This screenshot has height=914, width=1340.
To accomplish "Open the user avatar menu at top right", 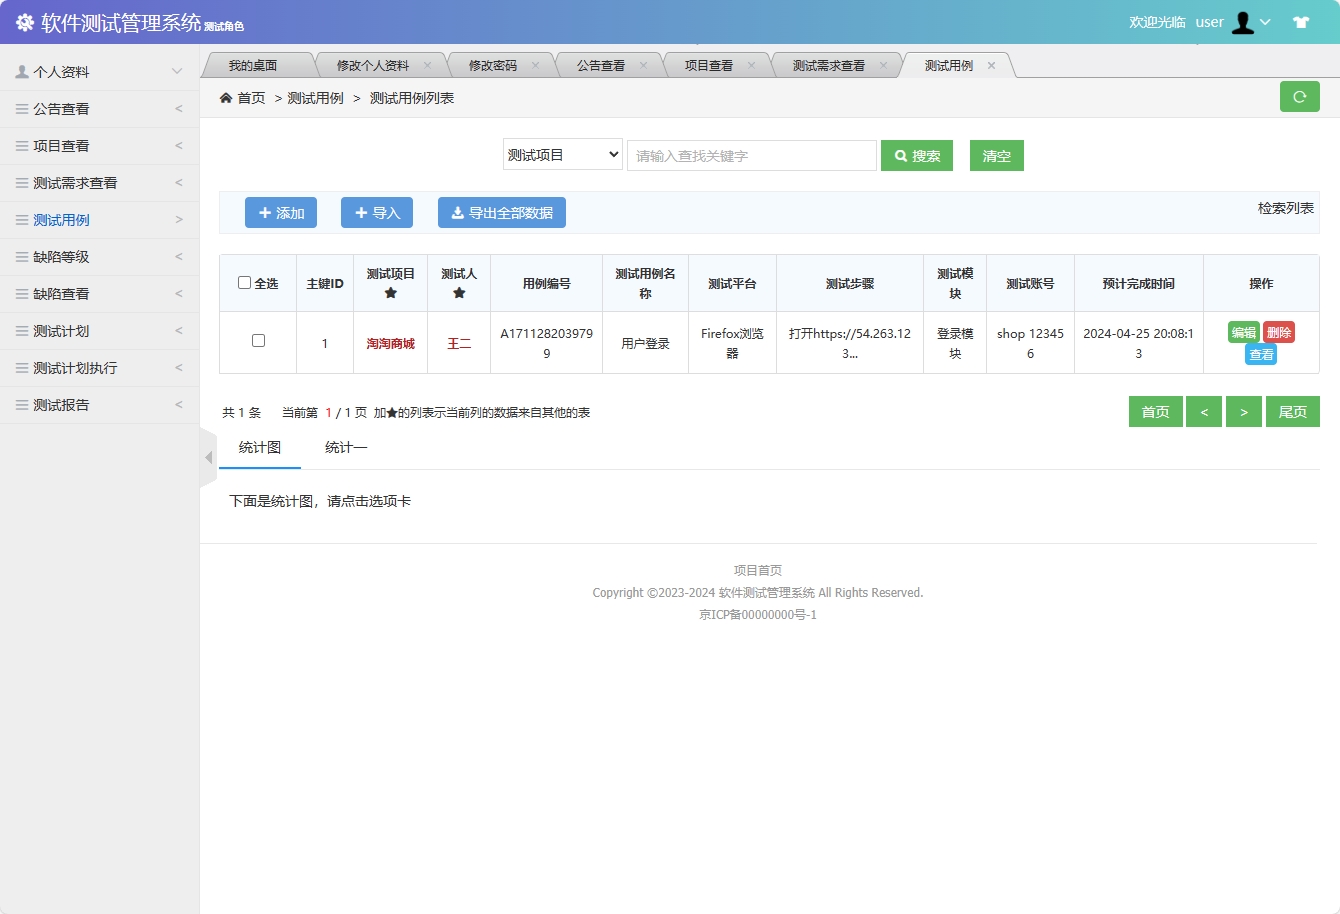I will (x=1243, y=21).
